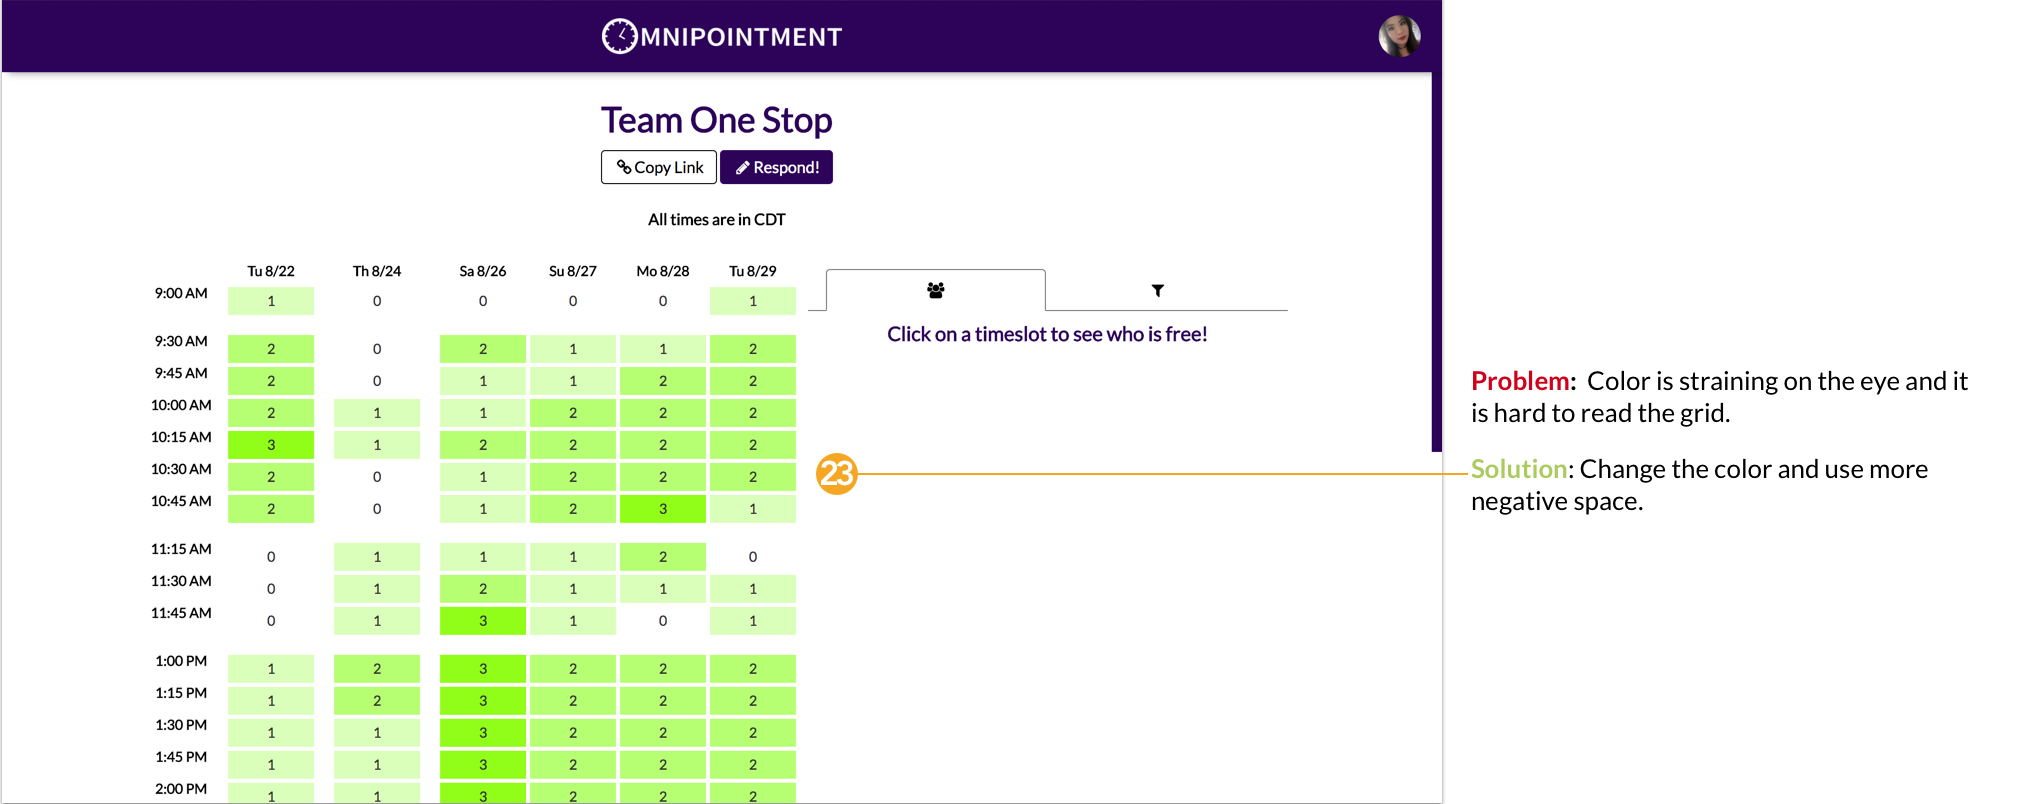Select the Sa 8/26 9:30 AM timeslot
2040x804 pixels.
point(483,349)
